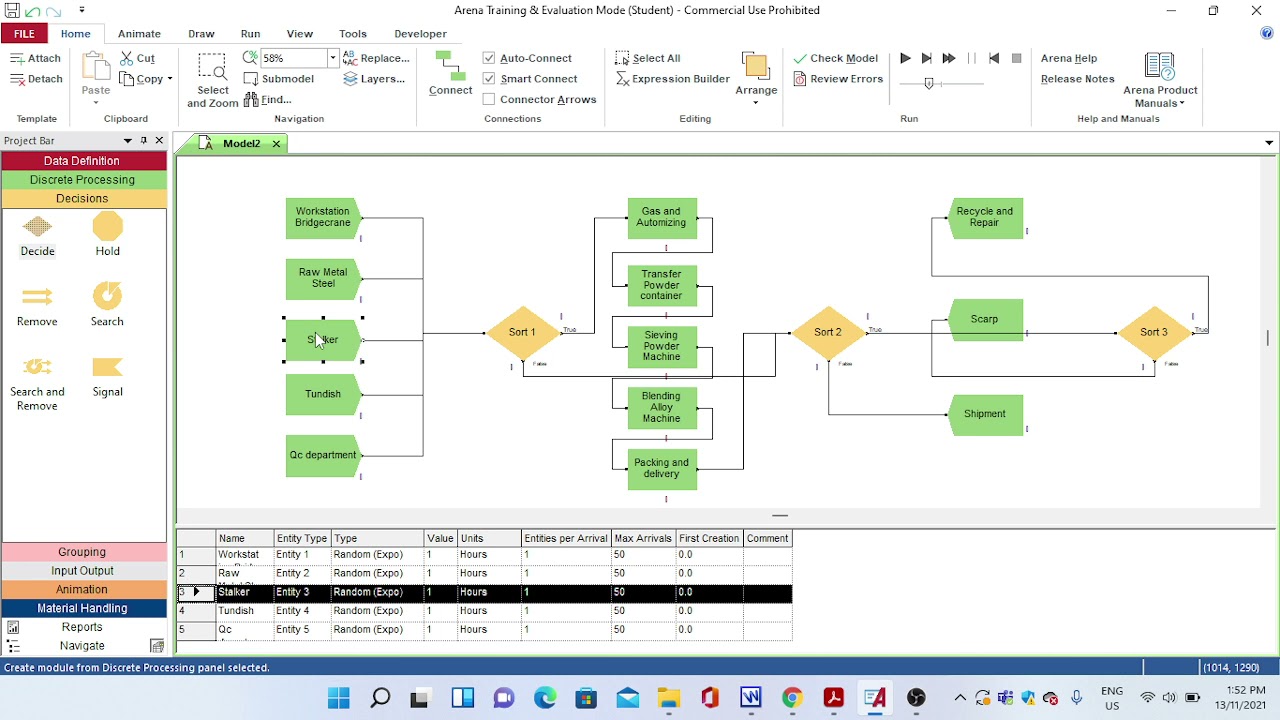Adjust the run speed slider
The height and width of the screenshot is (720, 1280).
point(929,84)
